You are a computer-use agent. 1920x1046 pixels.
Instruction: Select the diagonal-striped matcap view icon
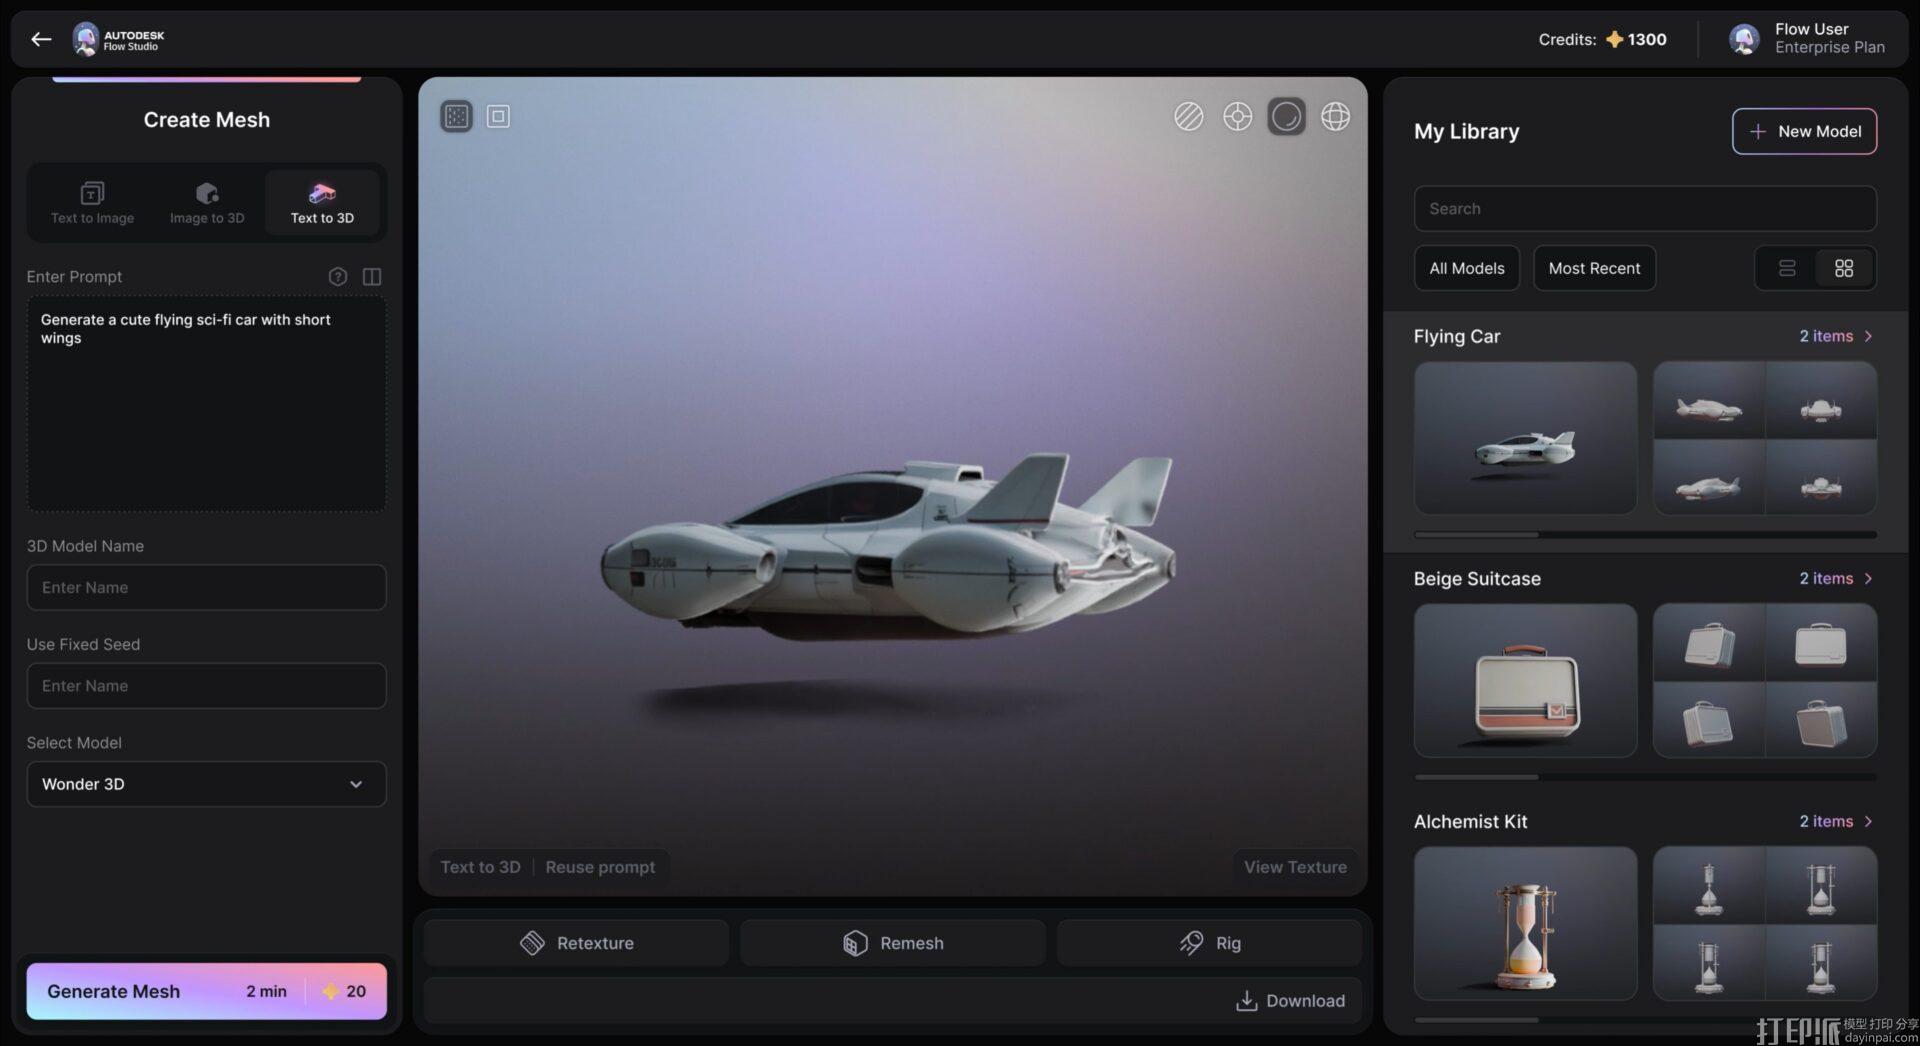(x=1188, y=116)
